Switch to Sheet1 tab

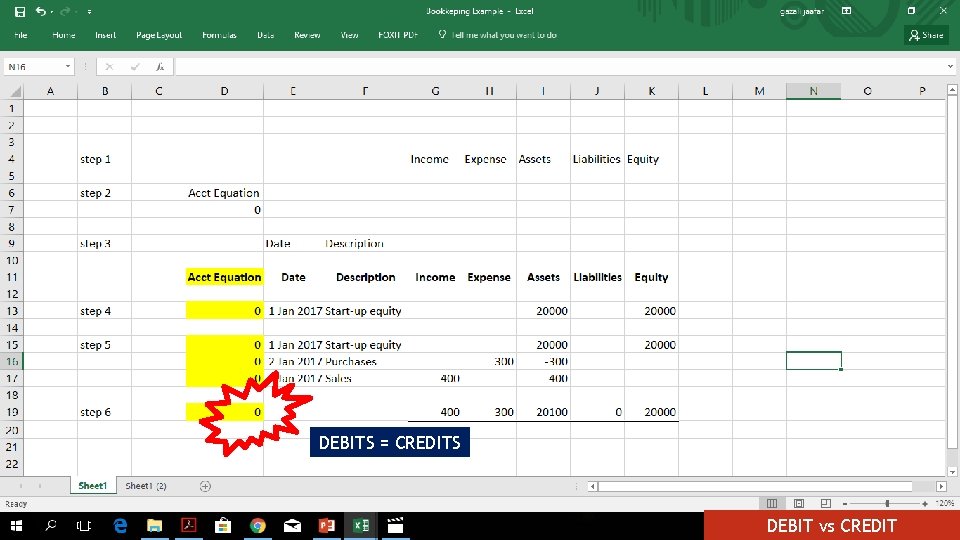tap(92, 486)
